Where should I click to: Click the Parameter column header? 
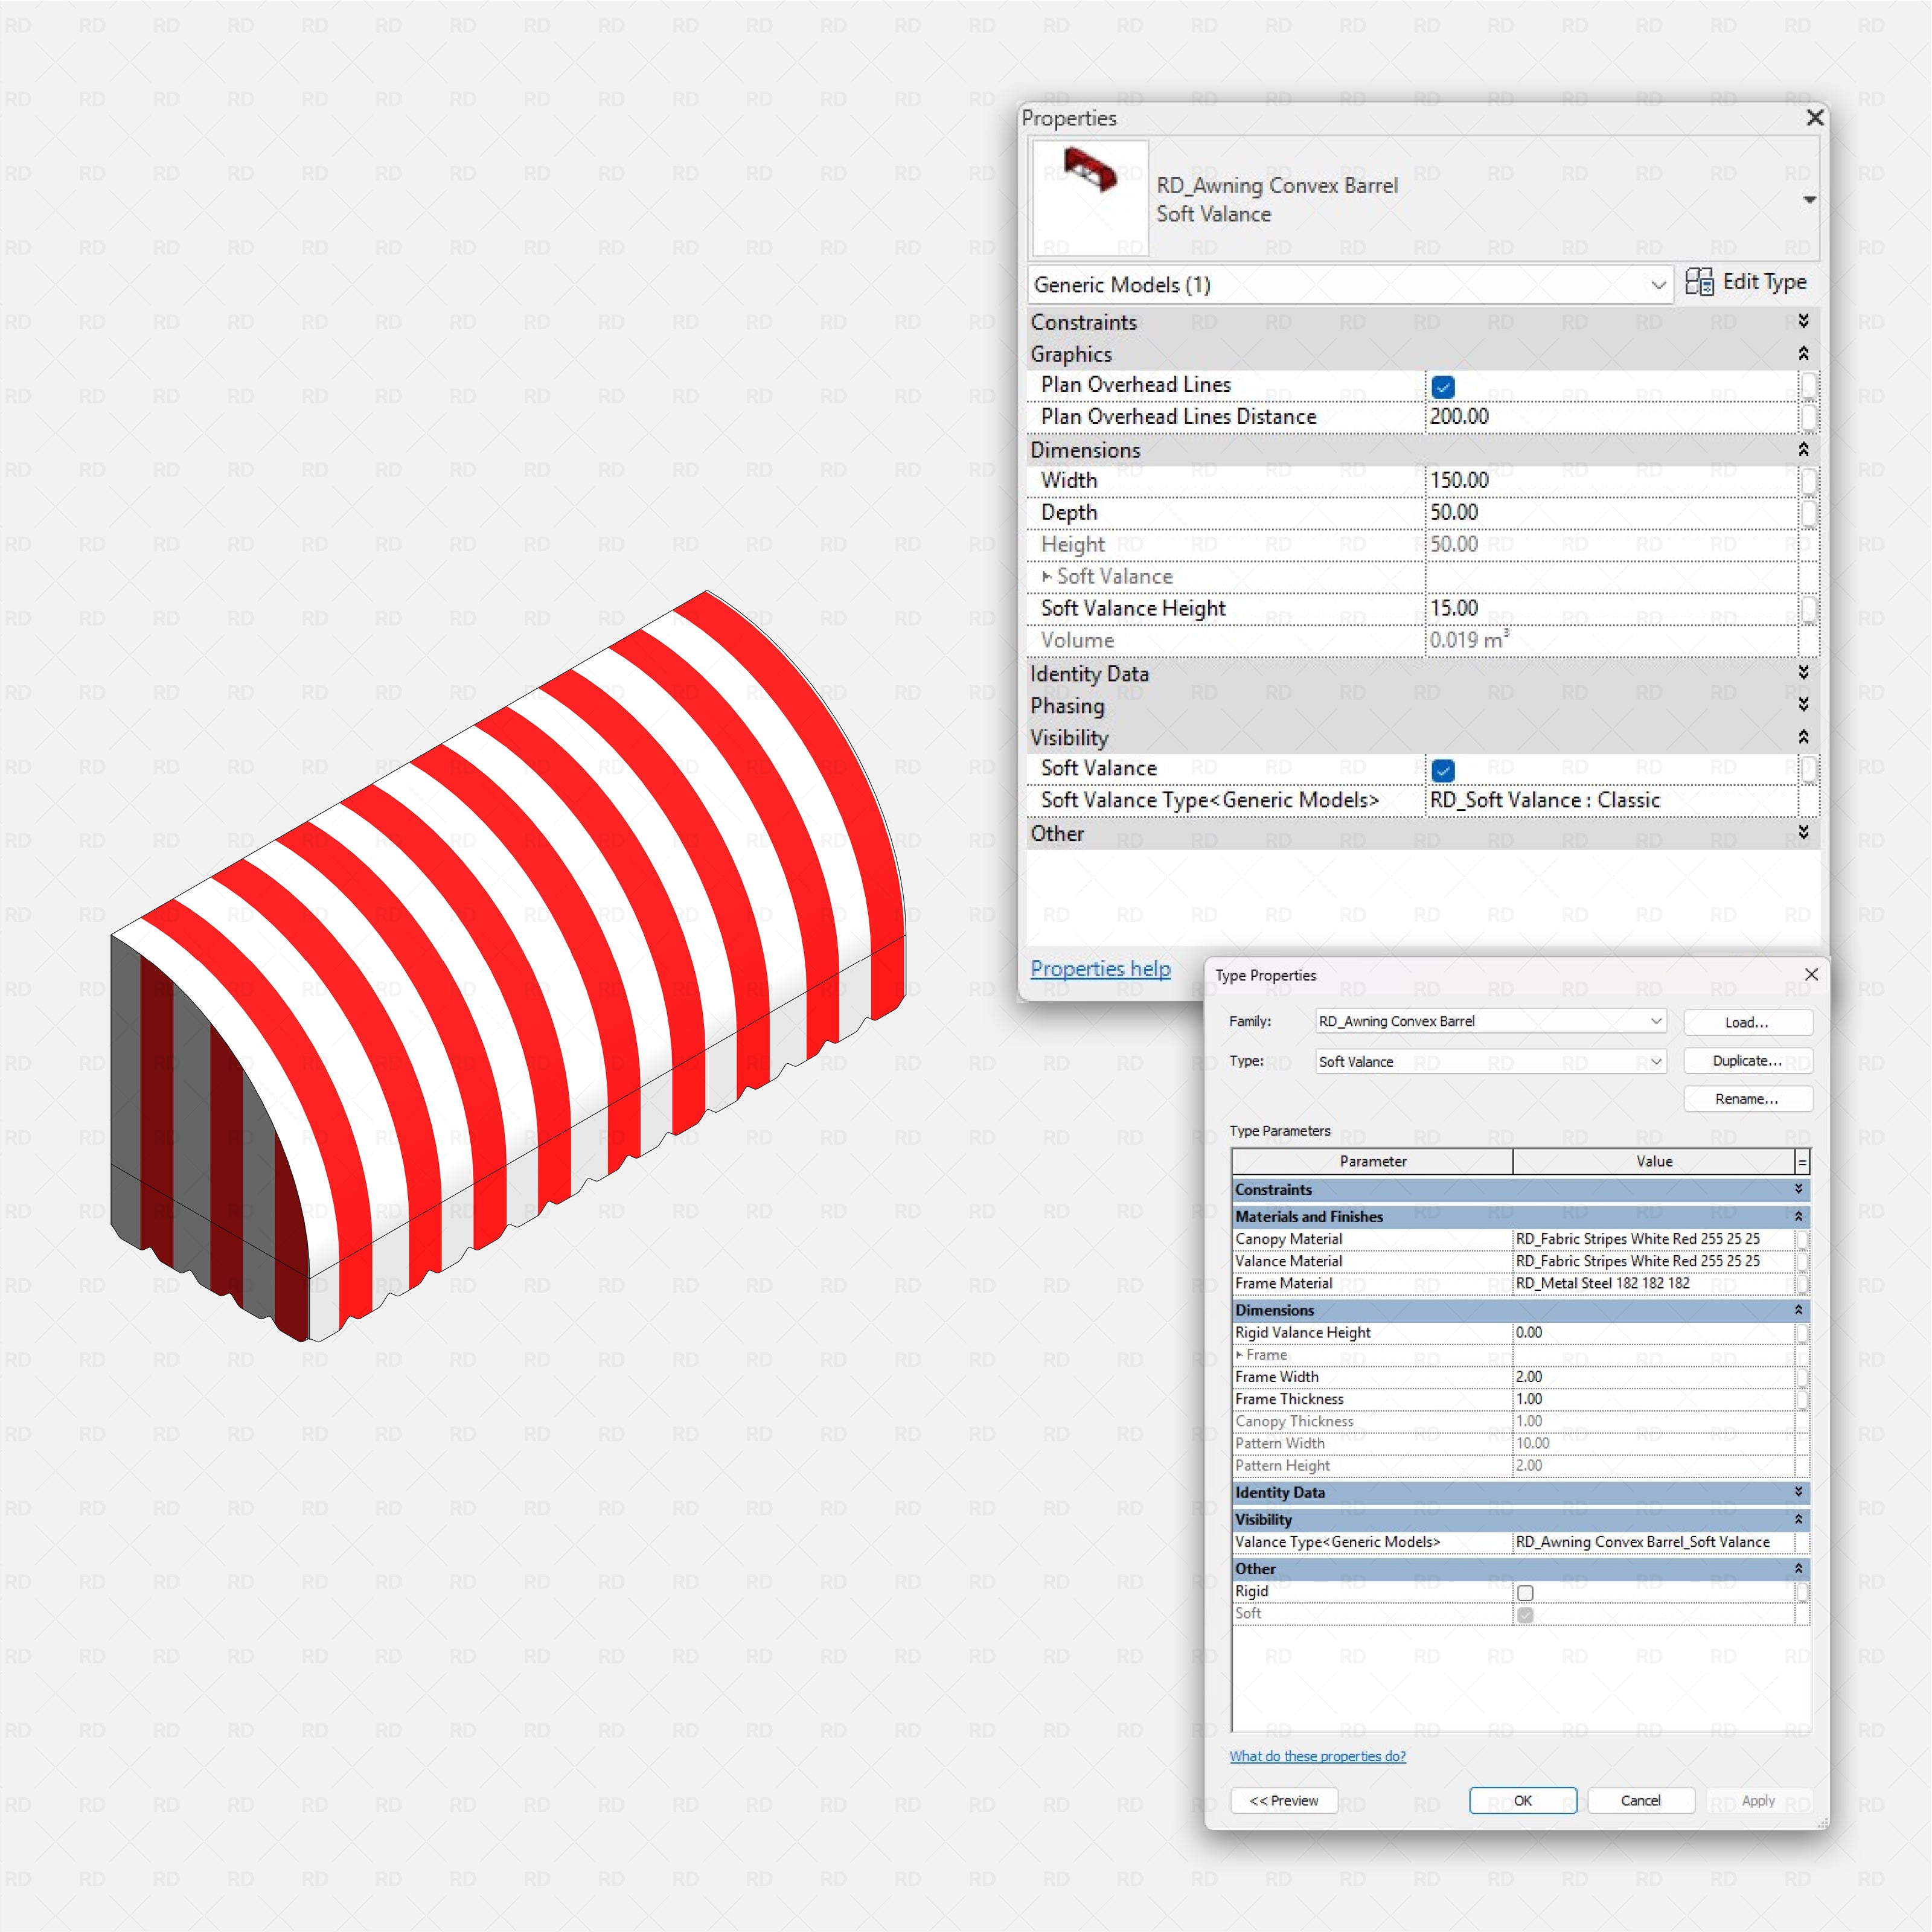(x=1372, y=1161)
